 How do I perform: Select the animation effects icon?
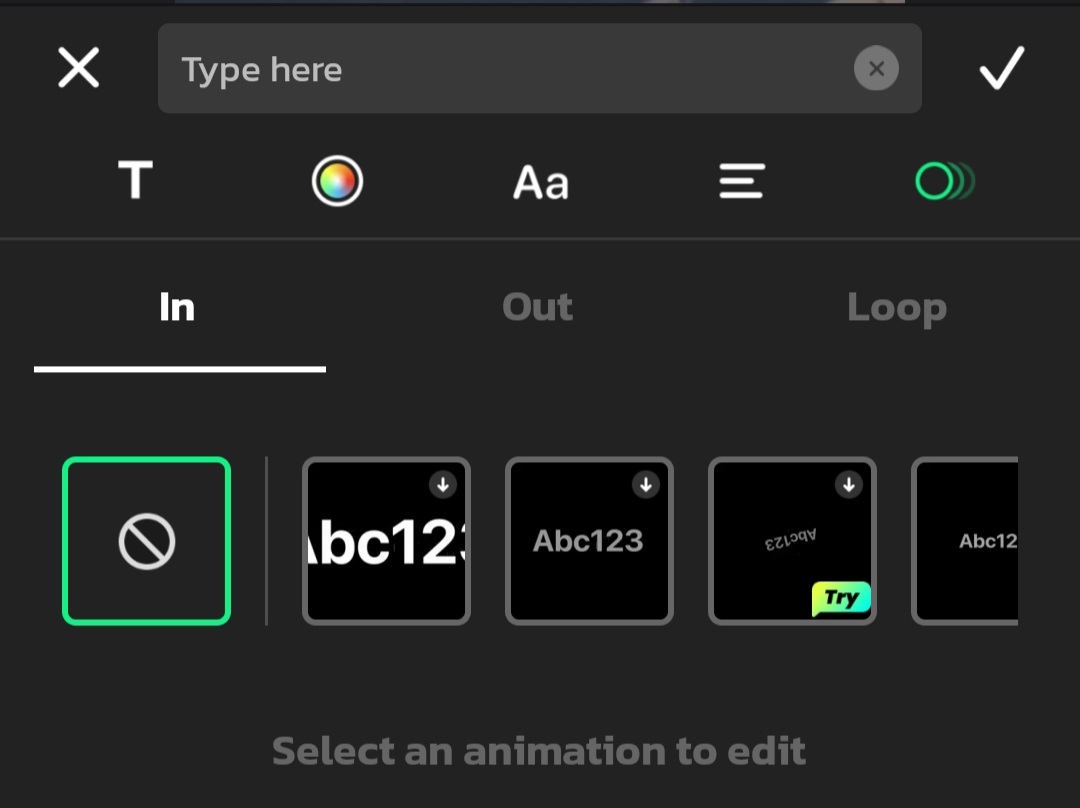pos(944,181)
